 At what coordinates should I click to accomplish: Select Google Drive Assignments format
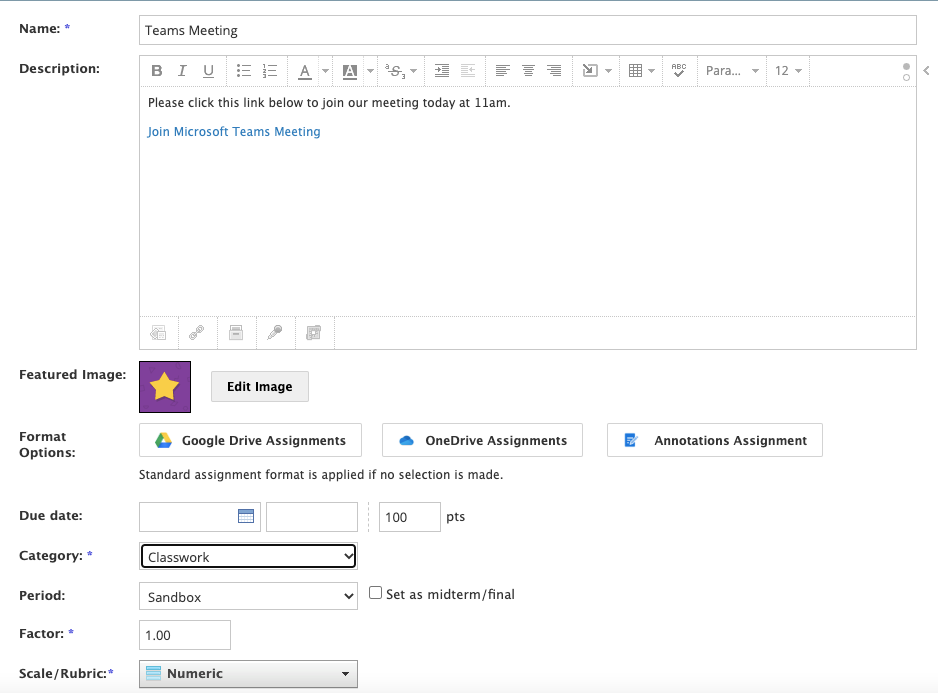(x=250, y=440)
